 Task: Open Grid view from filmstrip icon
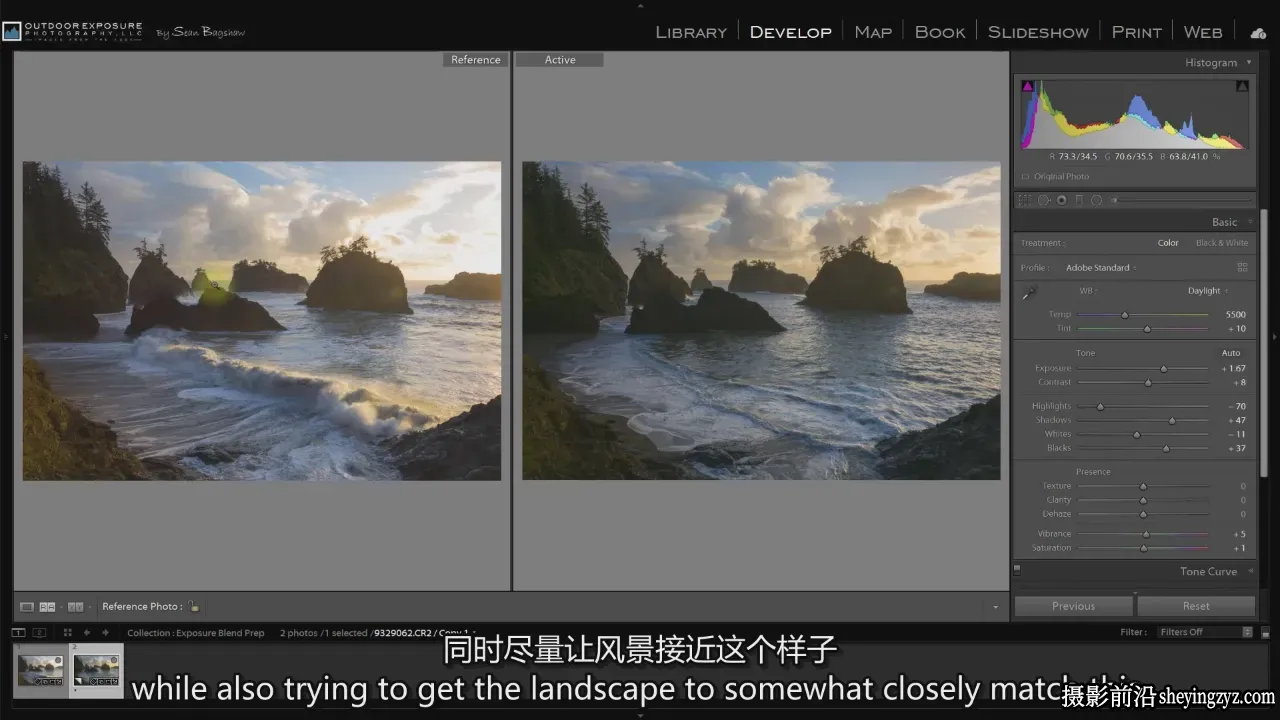click(68, 632)
